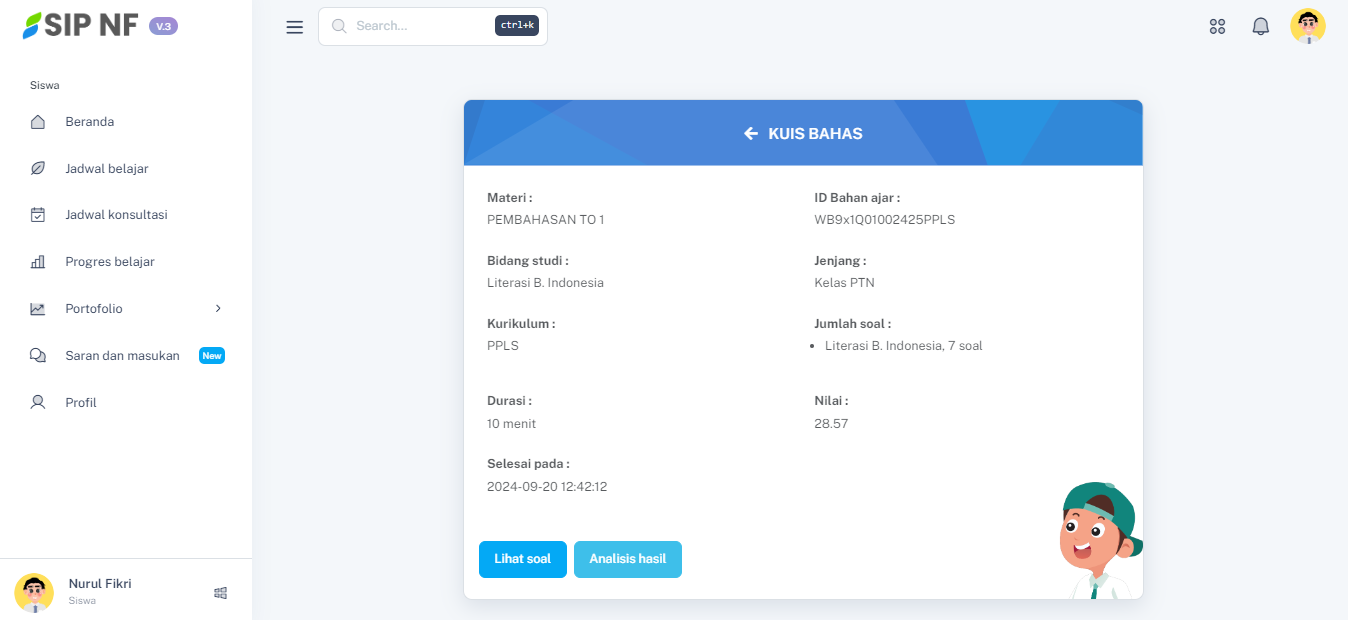Click the Saran dan masukan chat icon

pos(38,356)
